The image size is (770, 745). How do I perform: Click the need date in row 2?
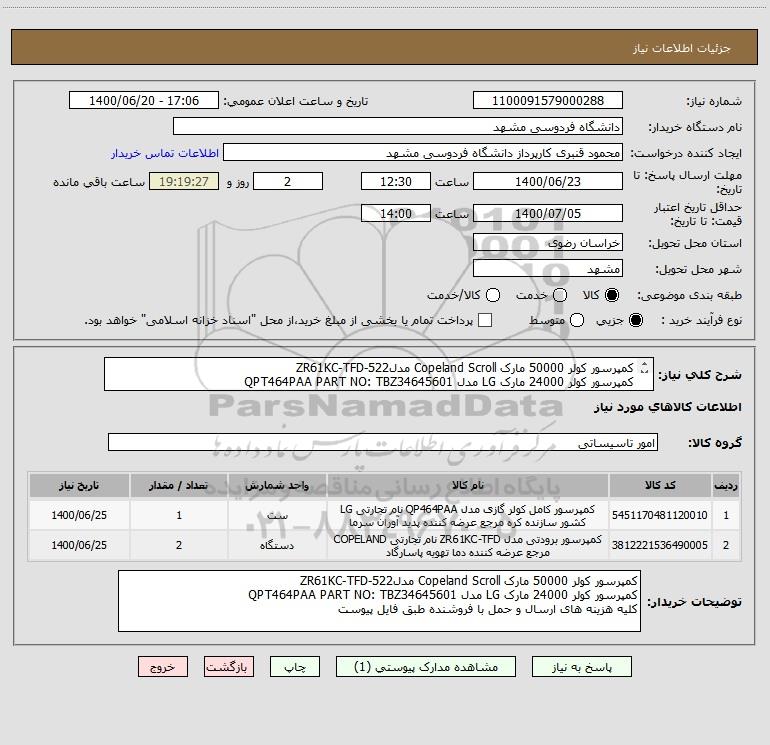(x=79, y=545)
